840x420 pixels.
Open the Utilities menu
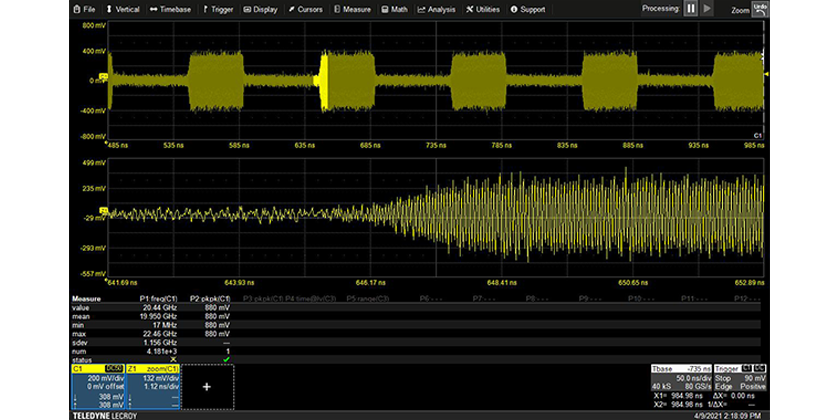[x=484, y=9]
